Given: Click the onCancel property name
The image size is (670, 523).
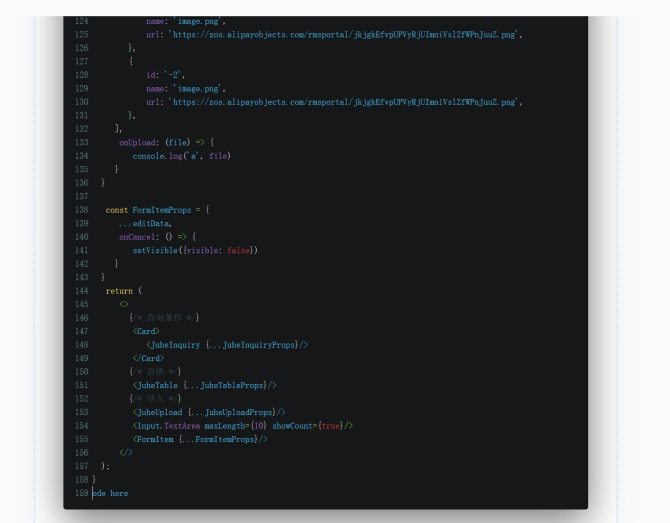Looking at the screenshot, I should tap(139, 237).
